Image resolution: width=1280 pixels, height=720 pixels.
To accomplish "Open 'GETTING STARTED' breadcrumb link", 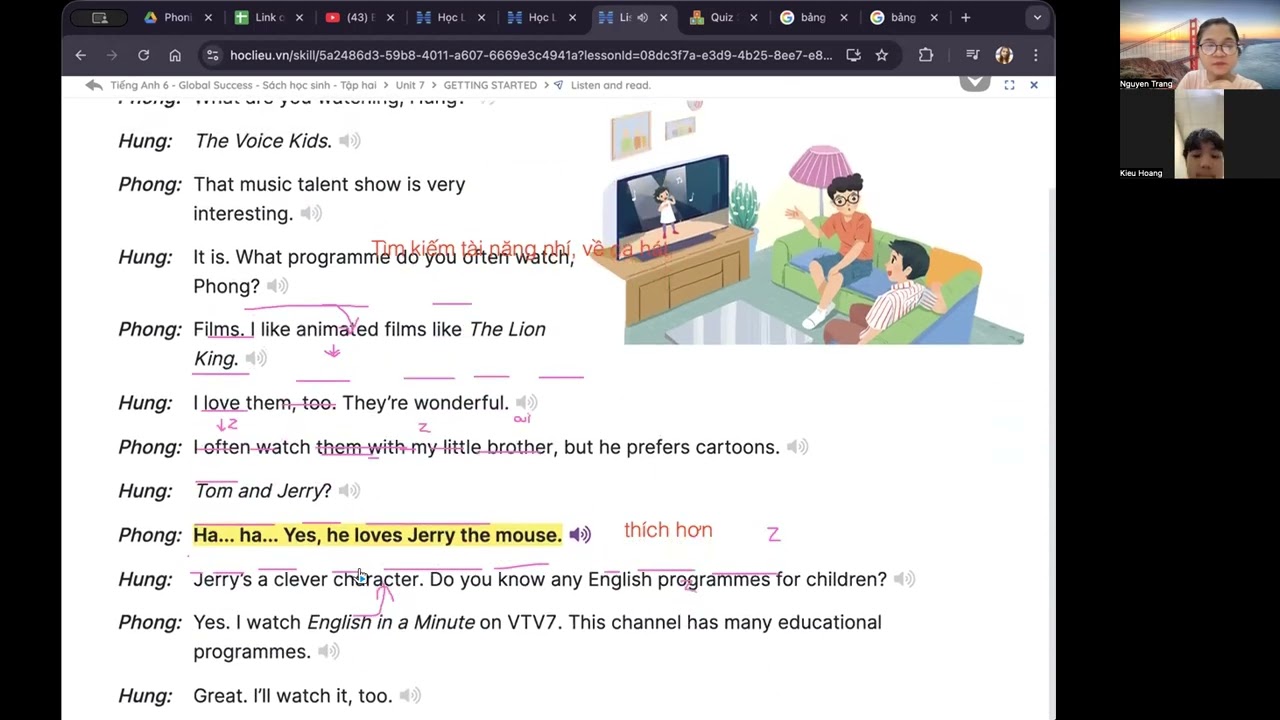I will pyautogui.click(x=490, y=85).
